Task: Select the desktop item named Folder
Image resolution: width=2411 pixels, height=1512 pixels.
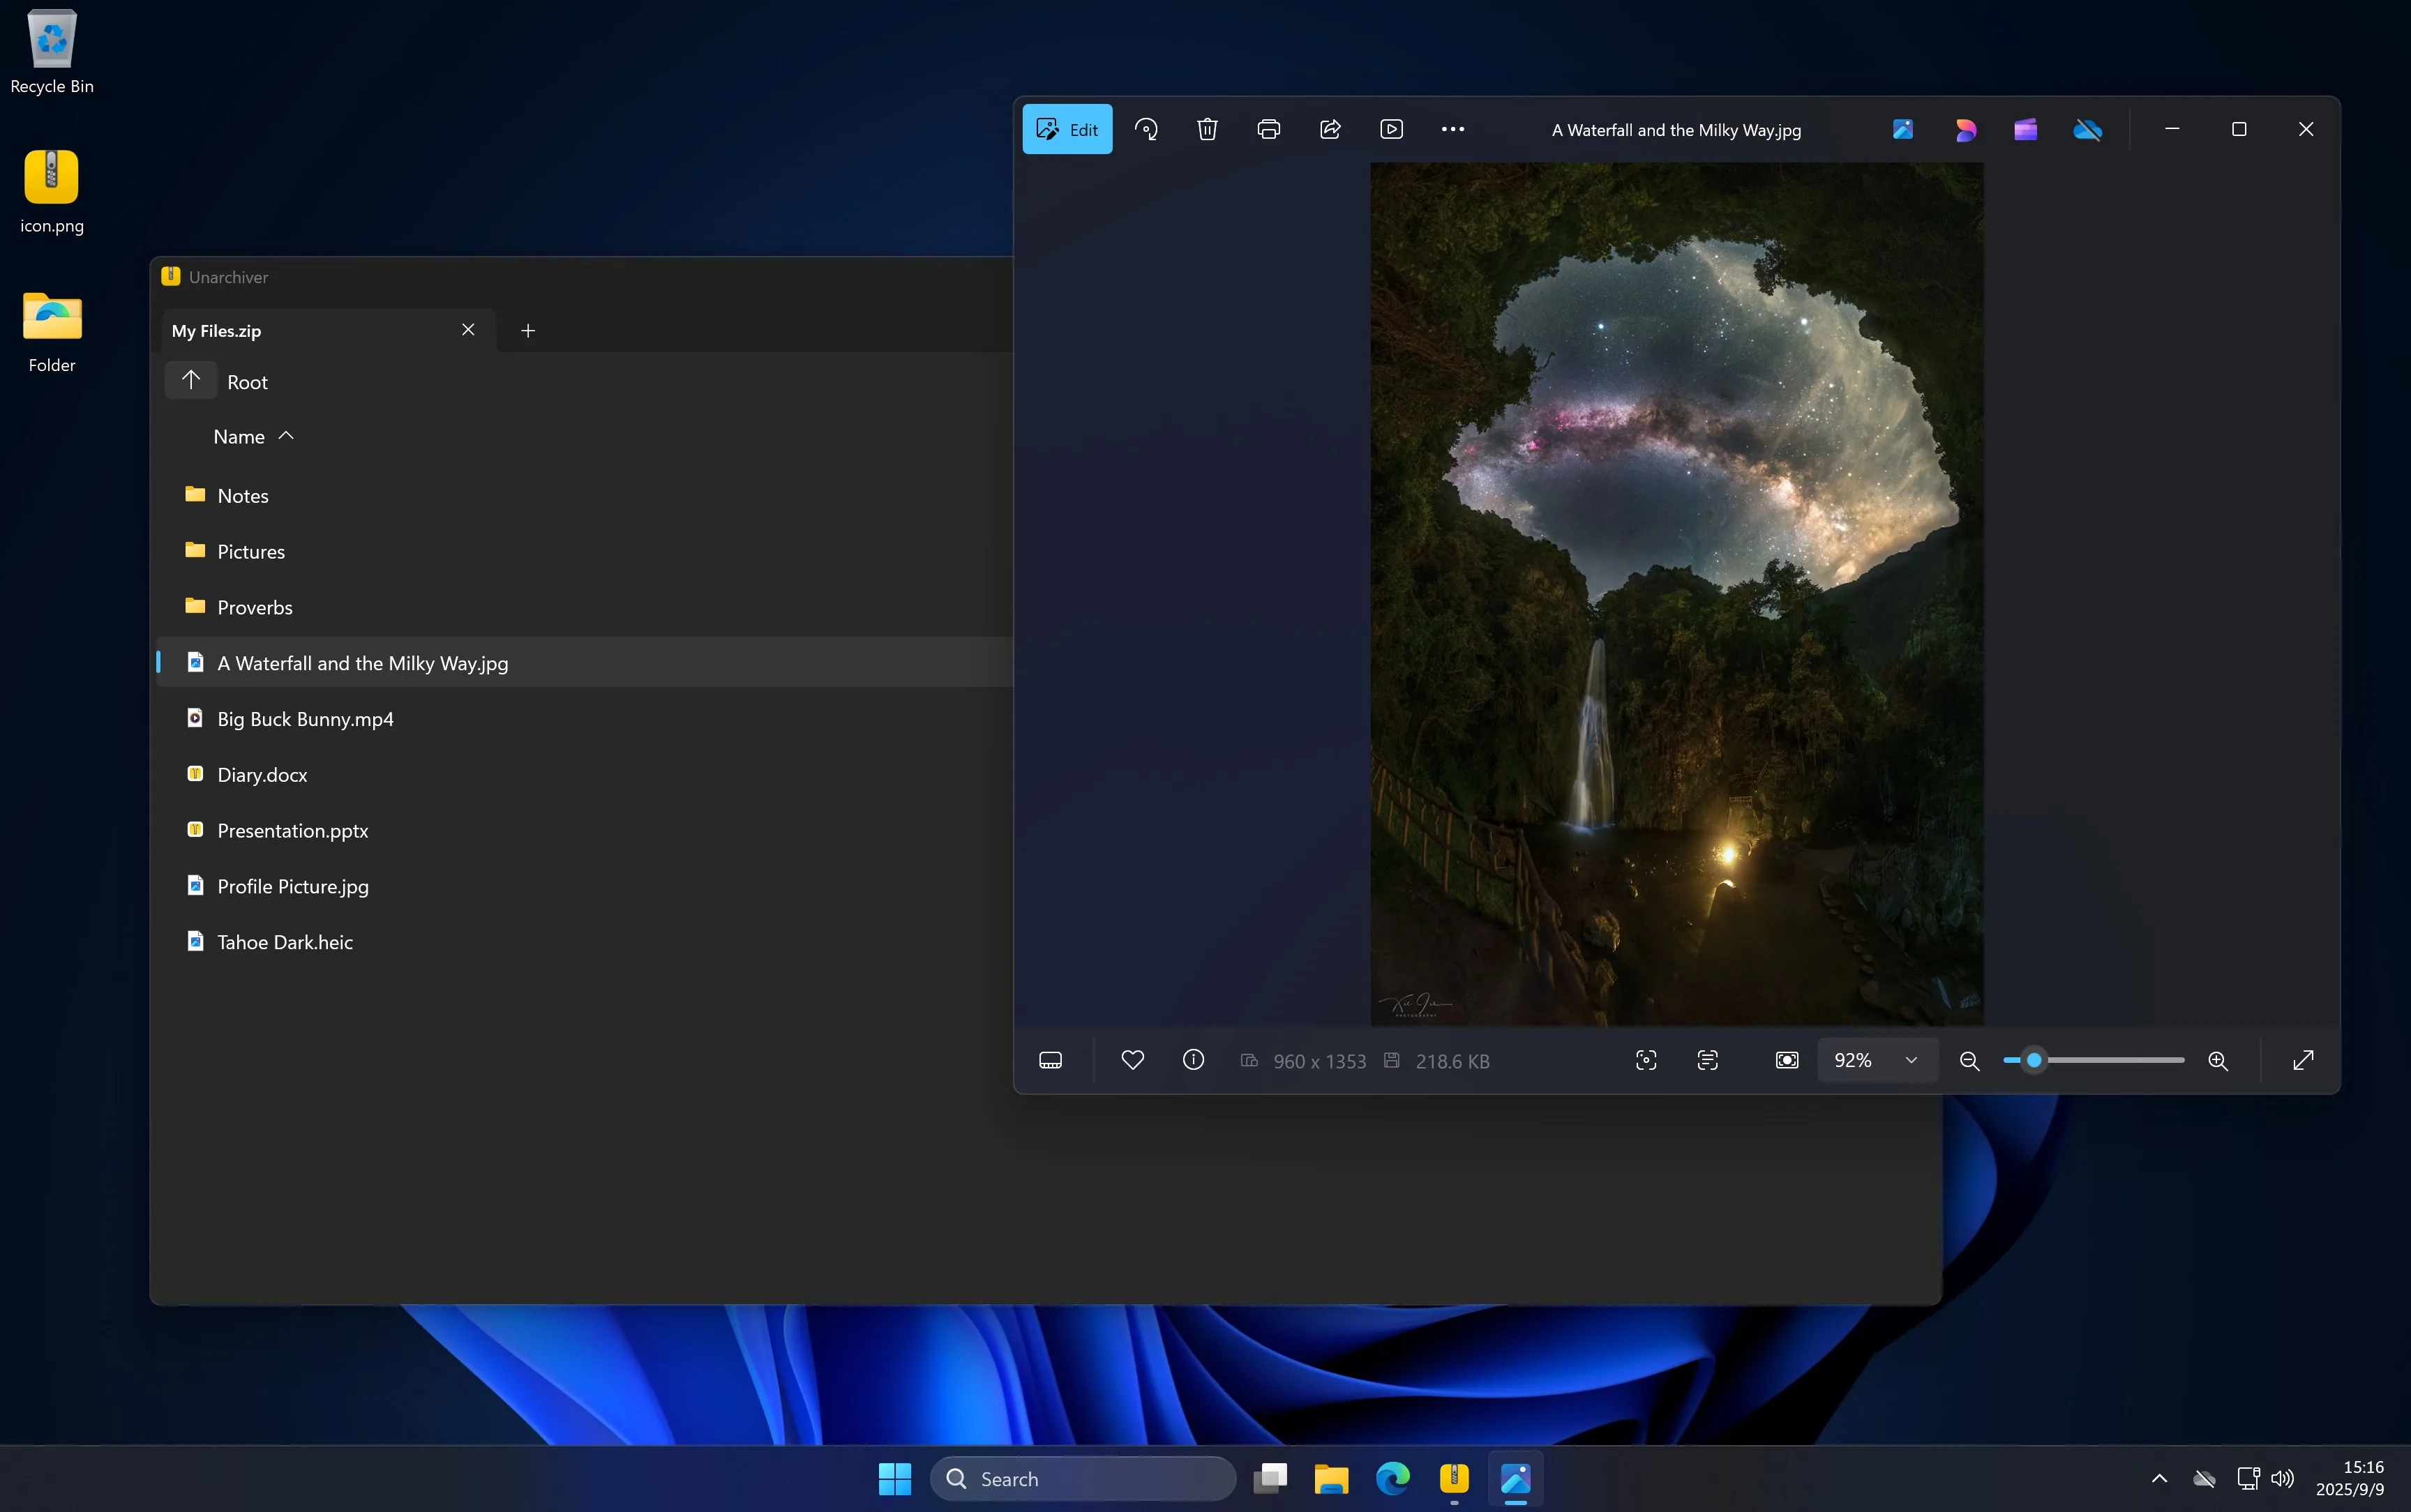Action: point(52,332)
